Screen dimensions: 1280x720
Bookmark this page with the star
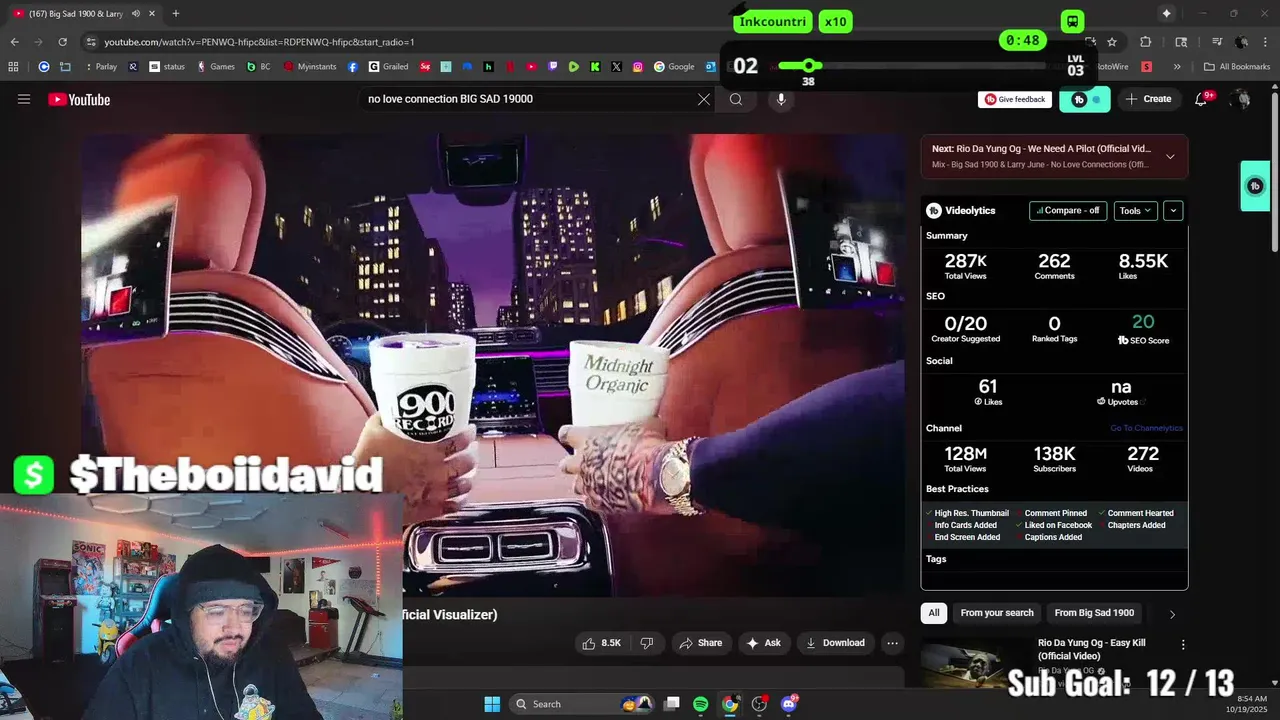(1111, 42)
